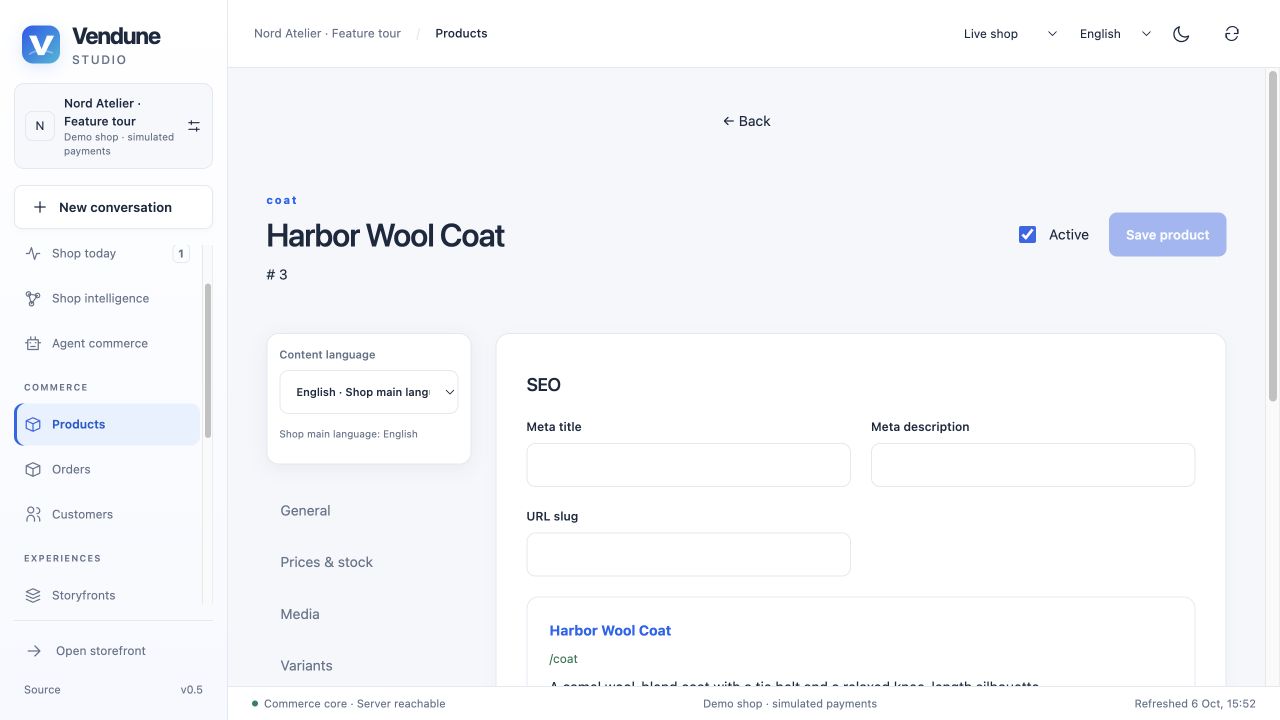Open the Live shop dropdown
Image resolution: width=1280 pixels, height=720 pixels.
tap(1010, 34)
